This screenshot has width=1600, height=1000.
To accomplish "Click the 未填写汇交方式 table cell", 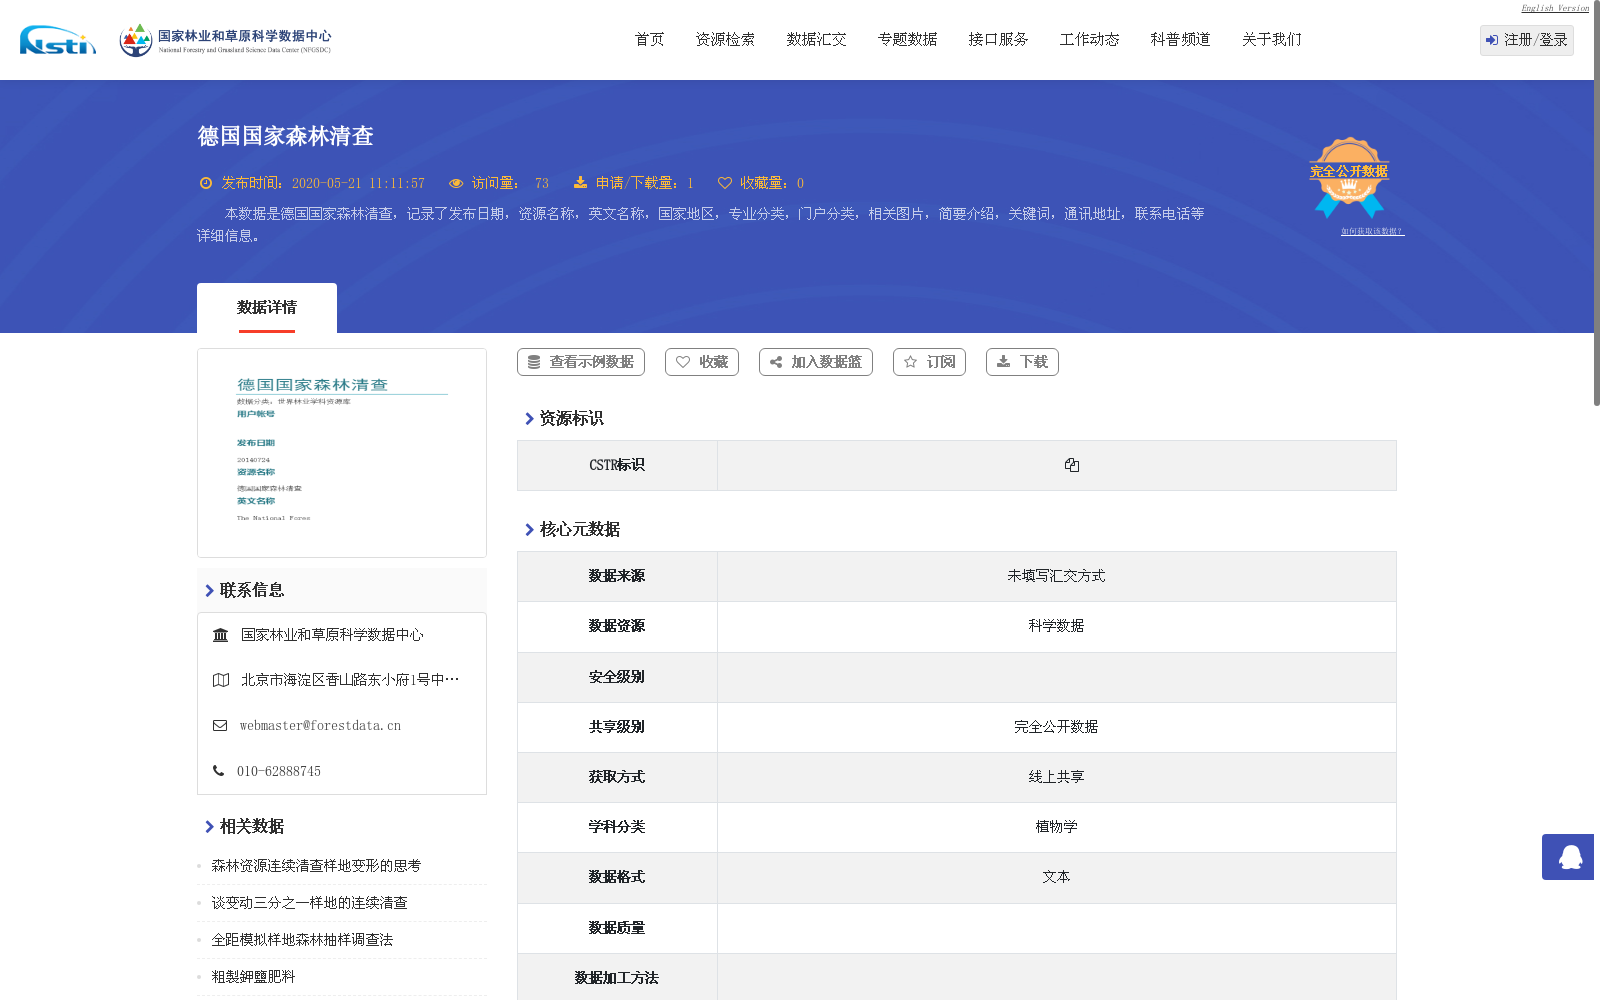I will coord(1056,576).
